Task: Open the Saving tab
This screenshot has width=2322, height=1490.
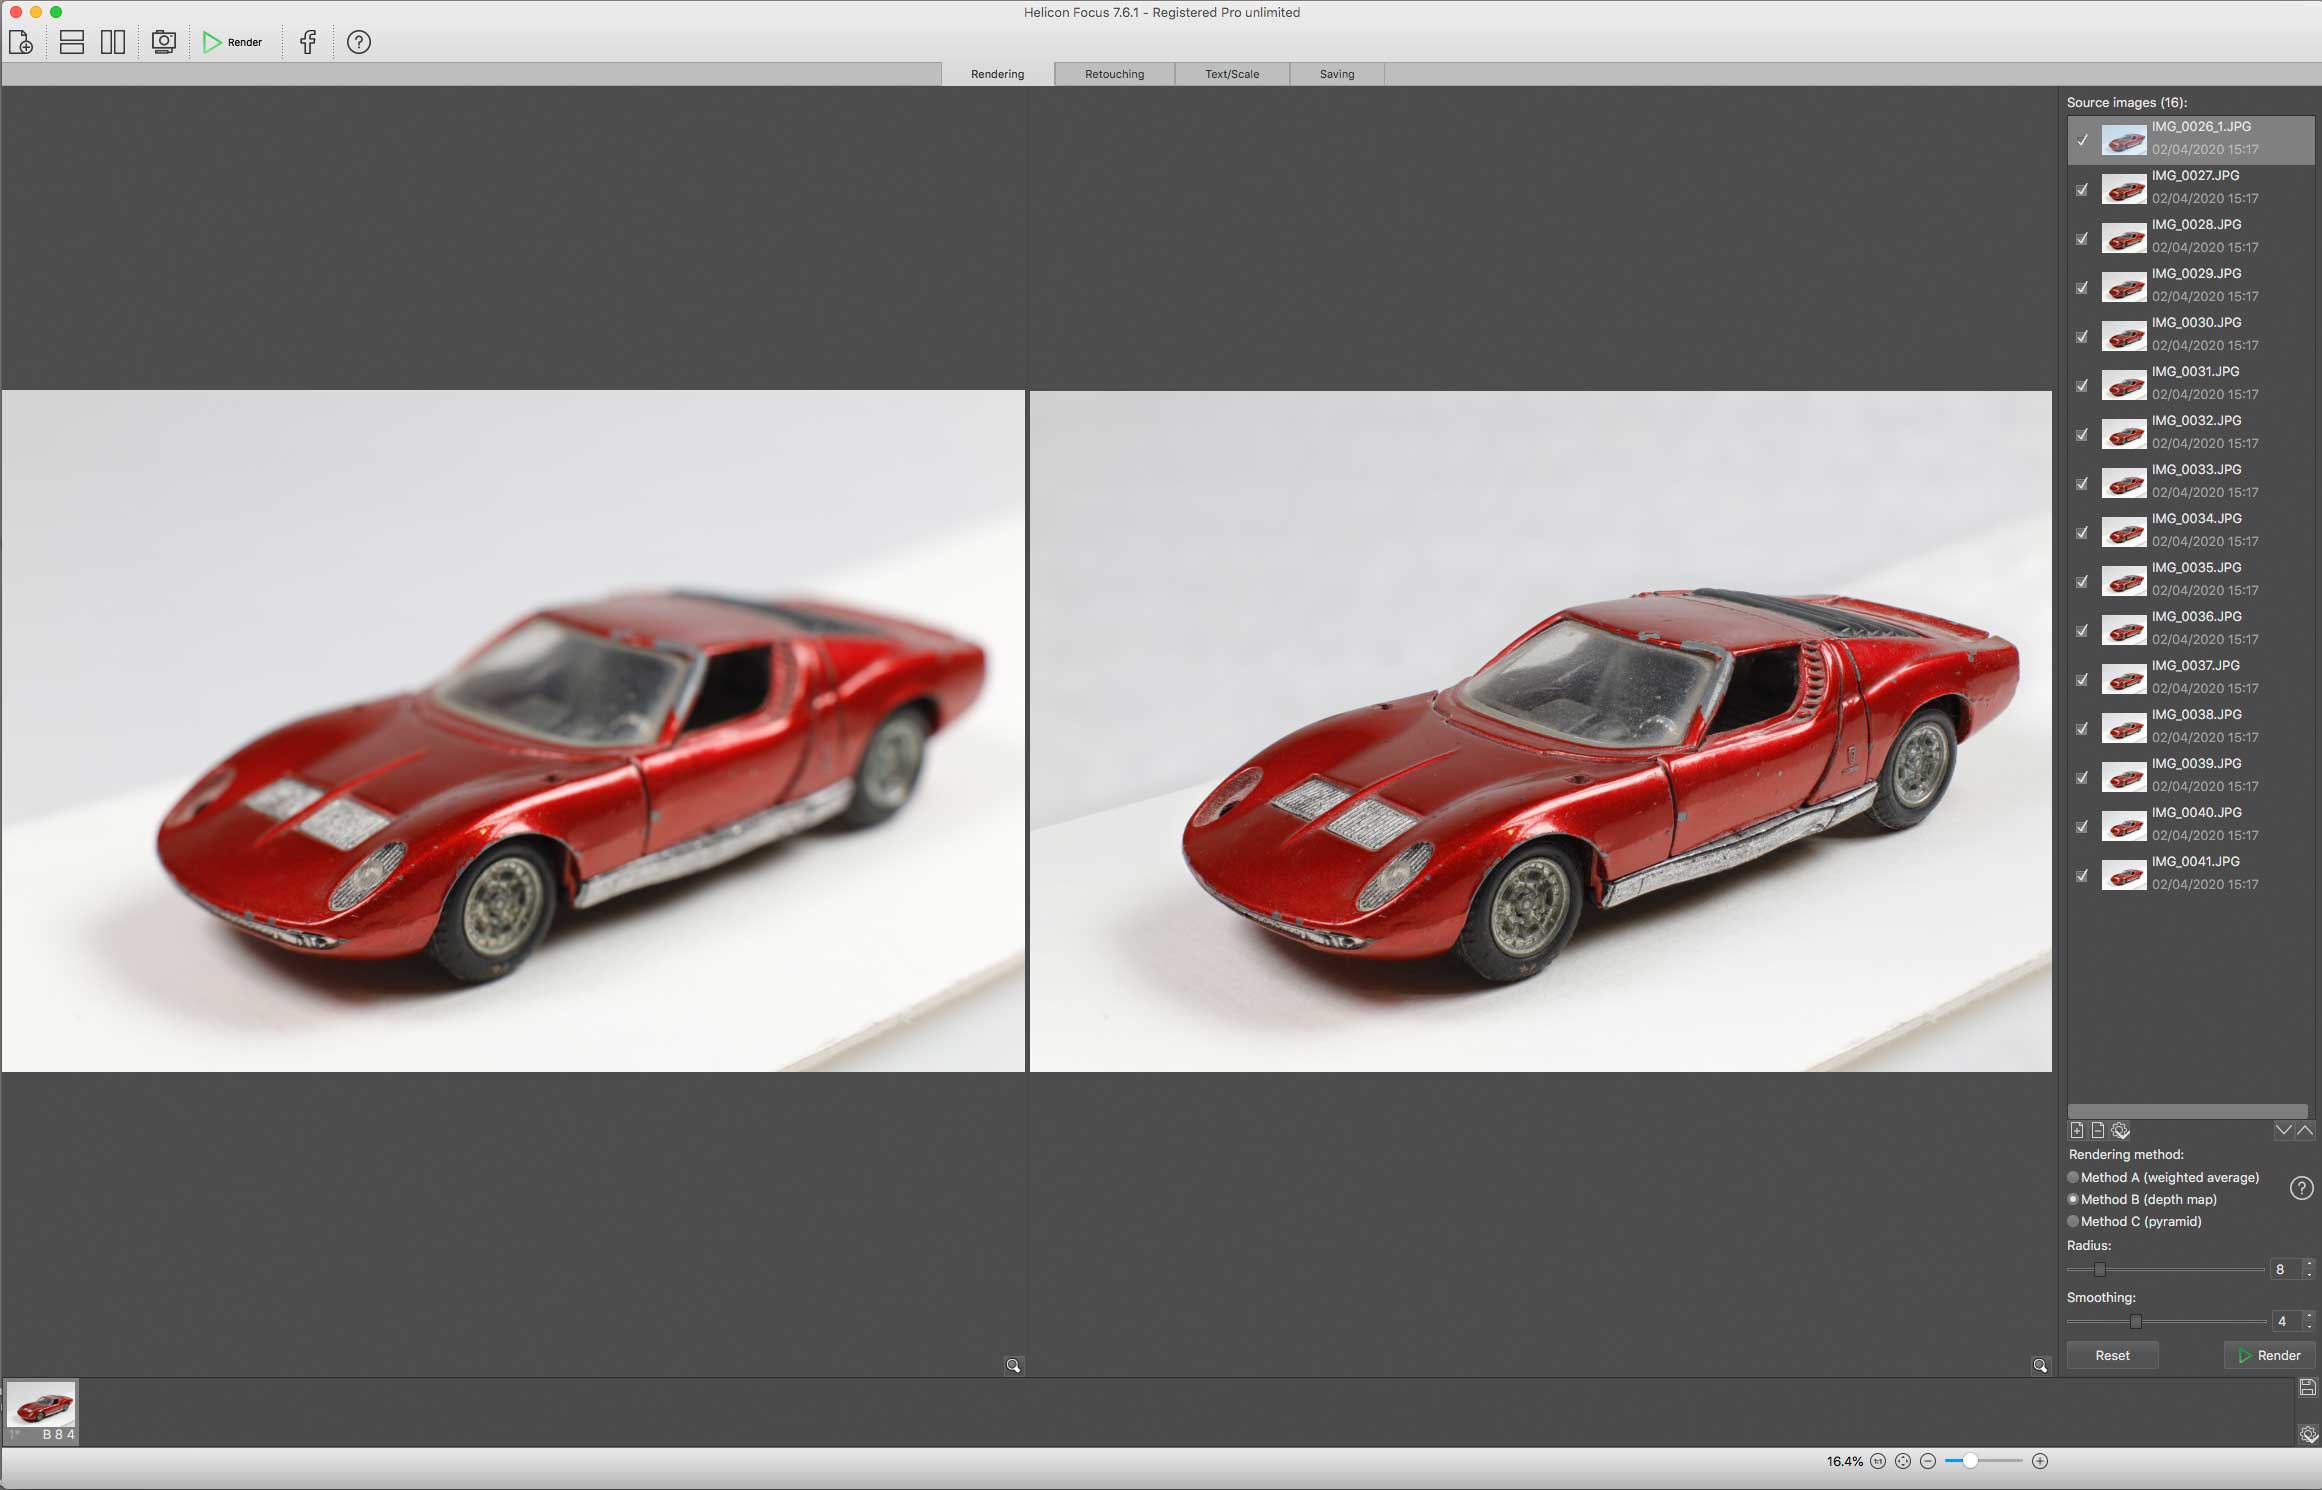Action: point(1337,74)
